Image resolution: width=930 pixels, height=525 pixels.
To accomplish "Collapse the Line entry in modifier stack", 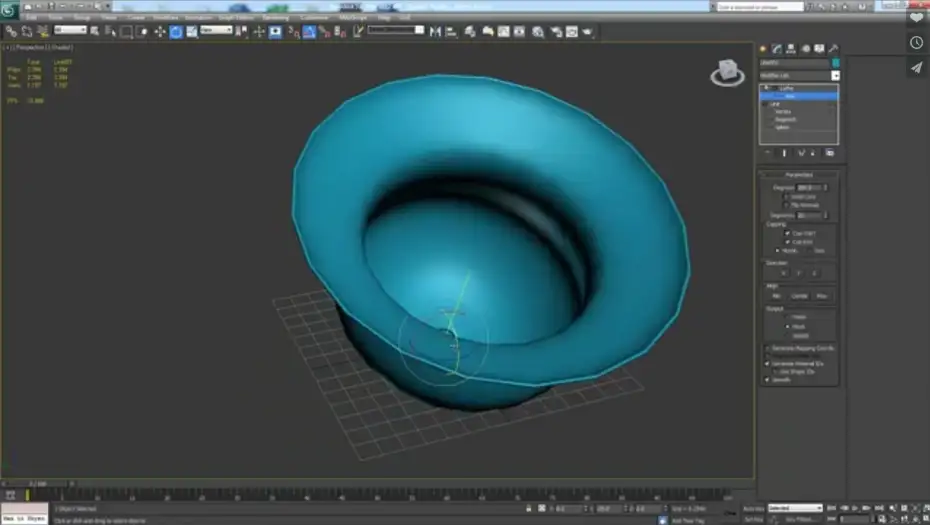I will point(766,104).
